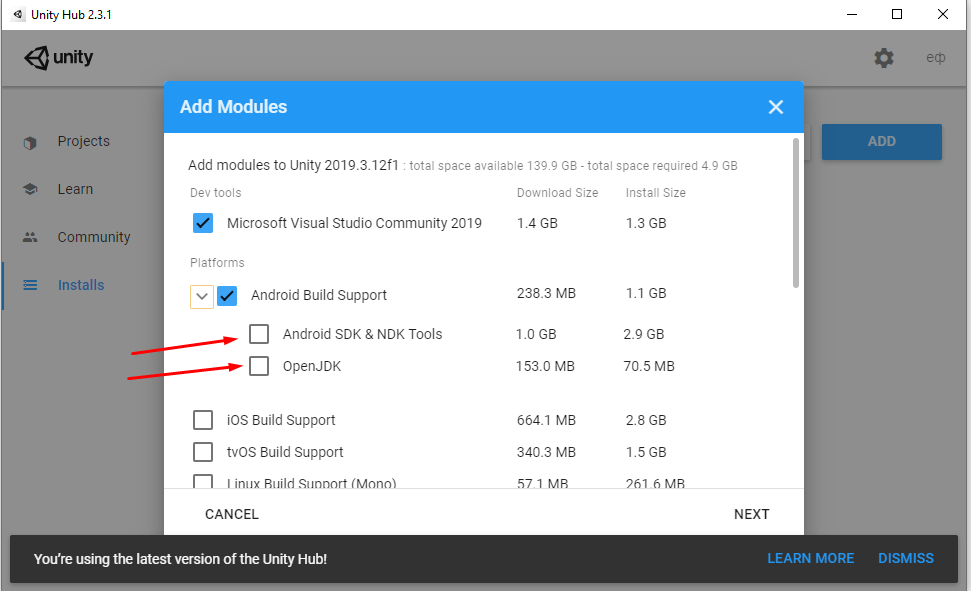Click the Installs list icon

(30, 285)
